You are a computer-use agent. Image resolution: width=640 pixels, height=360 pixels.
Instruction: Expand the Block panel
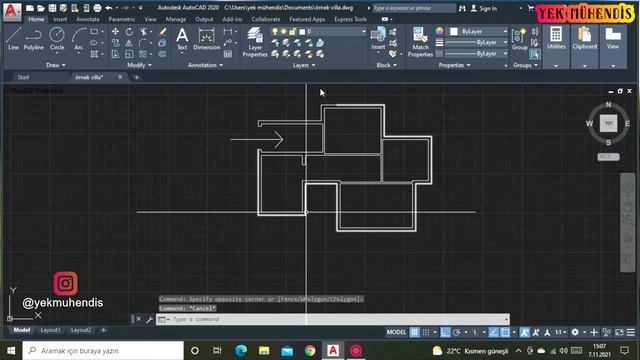387,65
